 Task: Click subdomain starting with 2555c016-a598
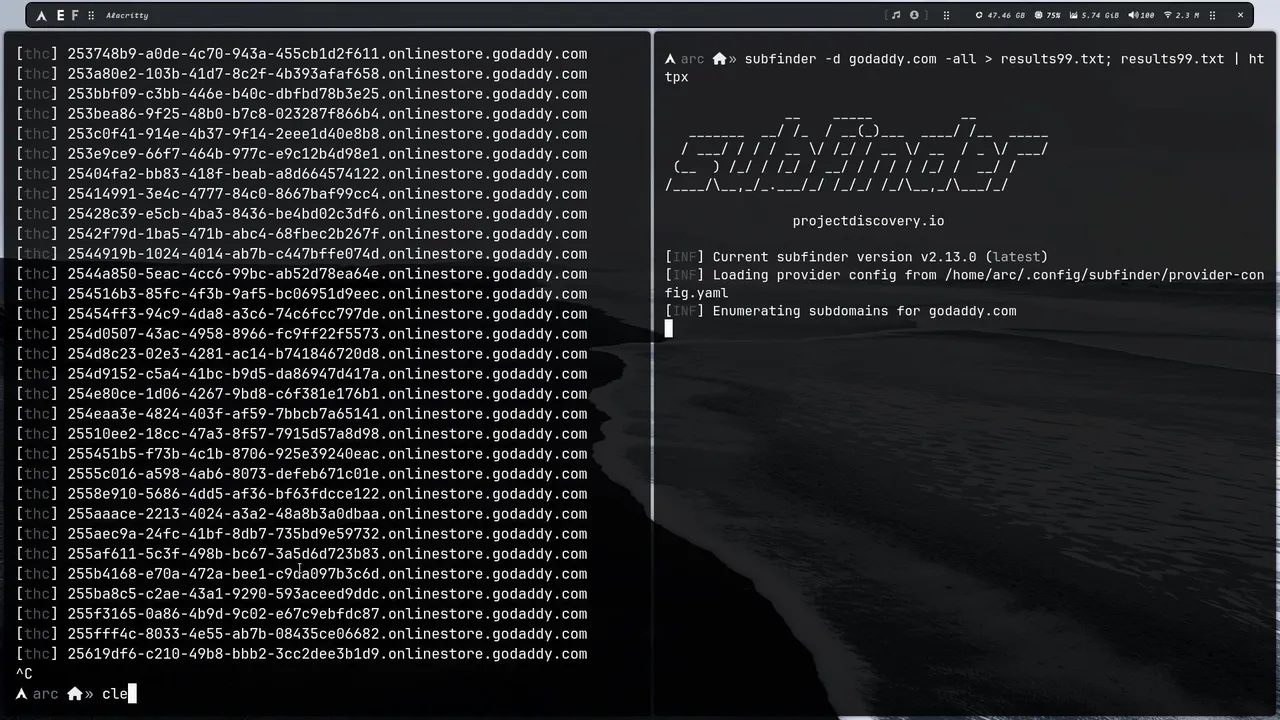click(x=327, y=474)
